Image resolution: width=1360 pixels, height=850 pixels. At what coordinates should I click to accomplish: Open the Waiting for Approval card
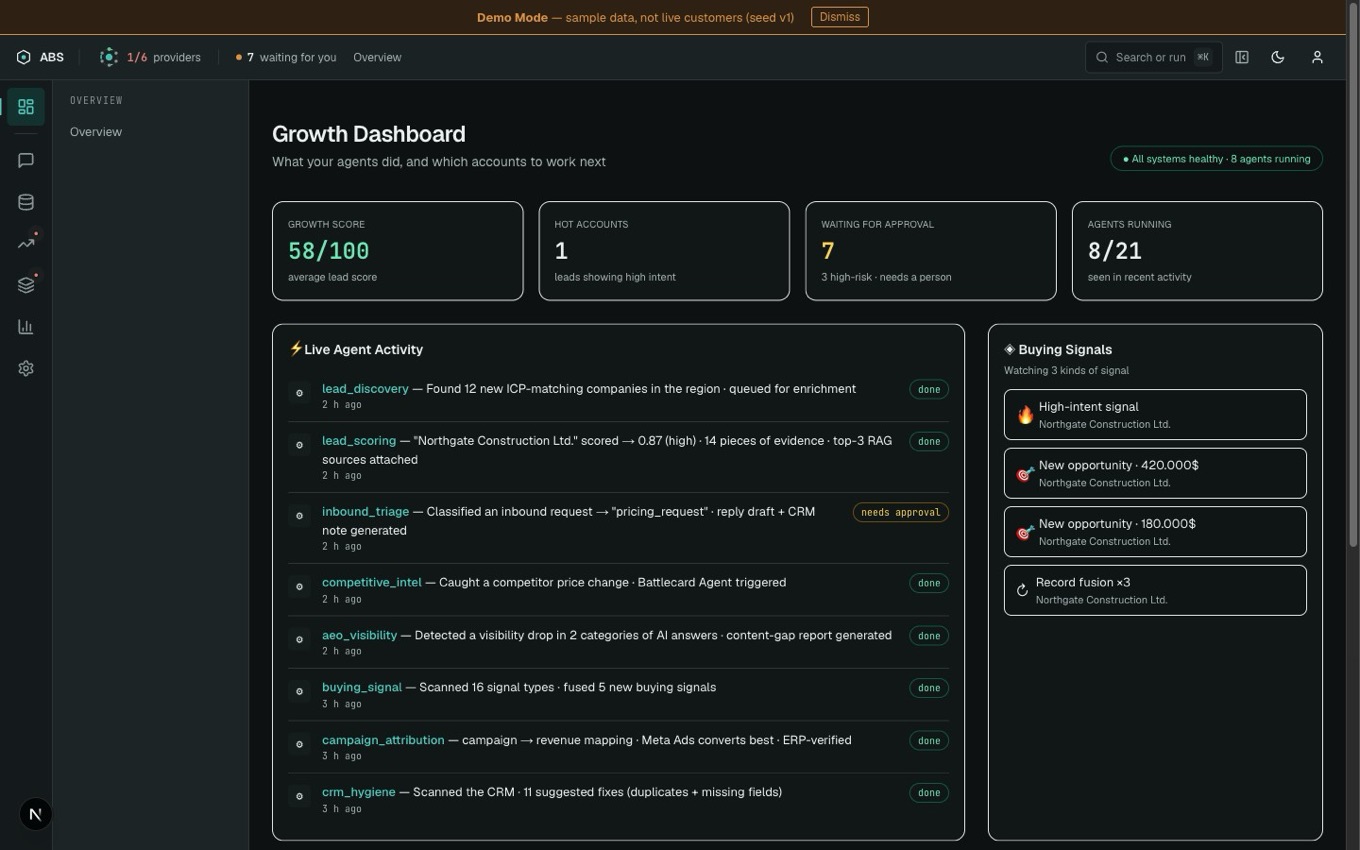pyautogui.click(x=931, y=251)
